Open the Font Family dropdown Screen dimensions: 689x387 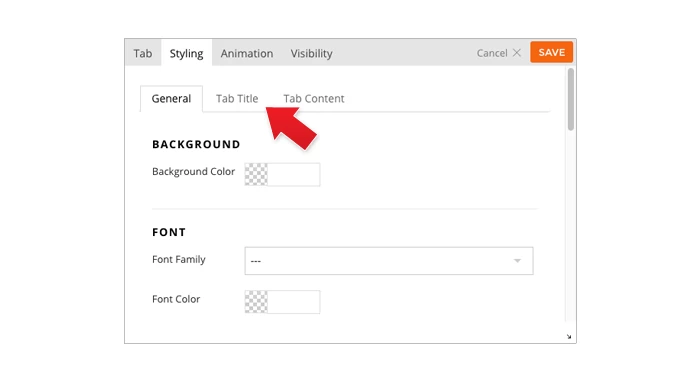point(389,261)
